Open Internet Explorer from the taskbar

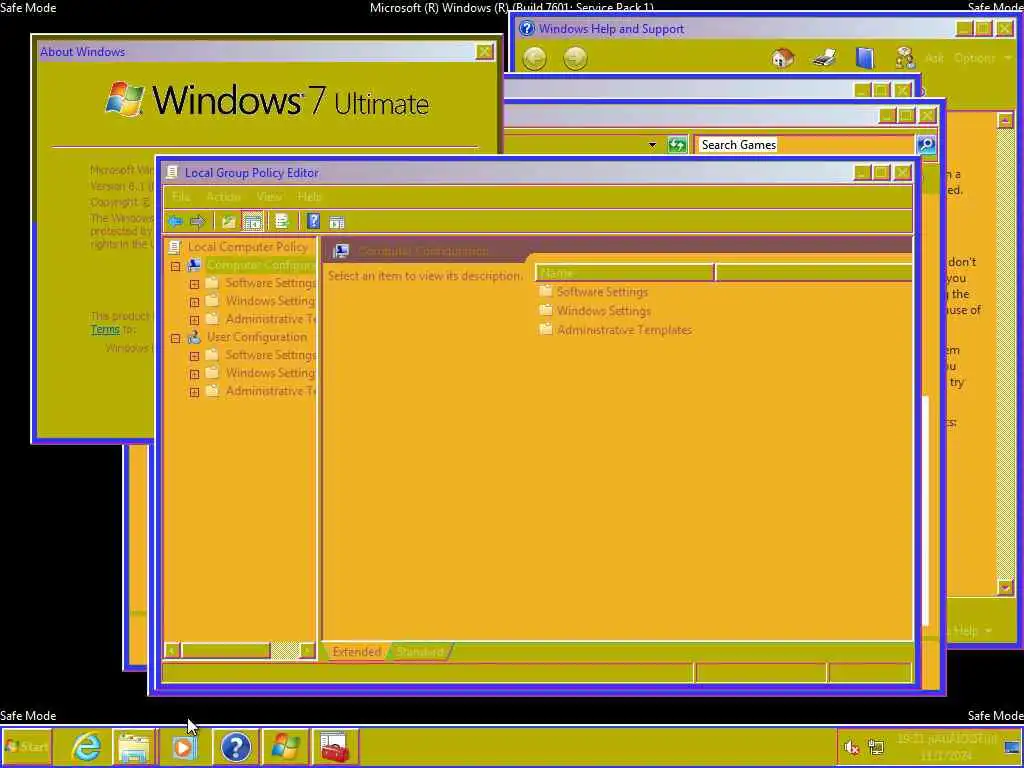coord(86,746)
